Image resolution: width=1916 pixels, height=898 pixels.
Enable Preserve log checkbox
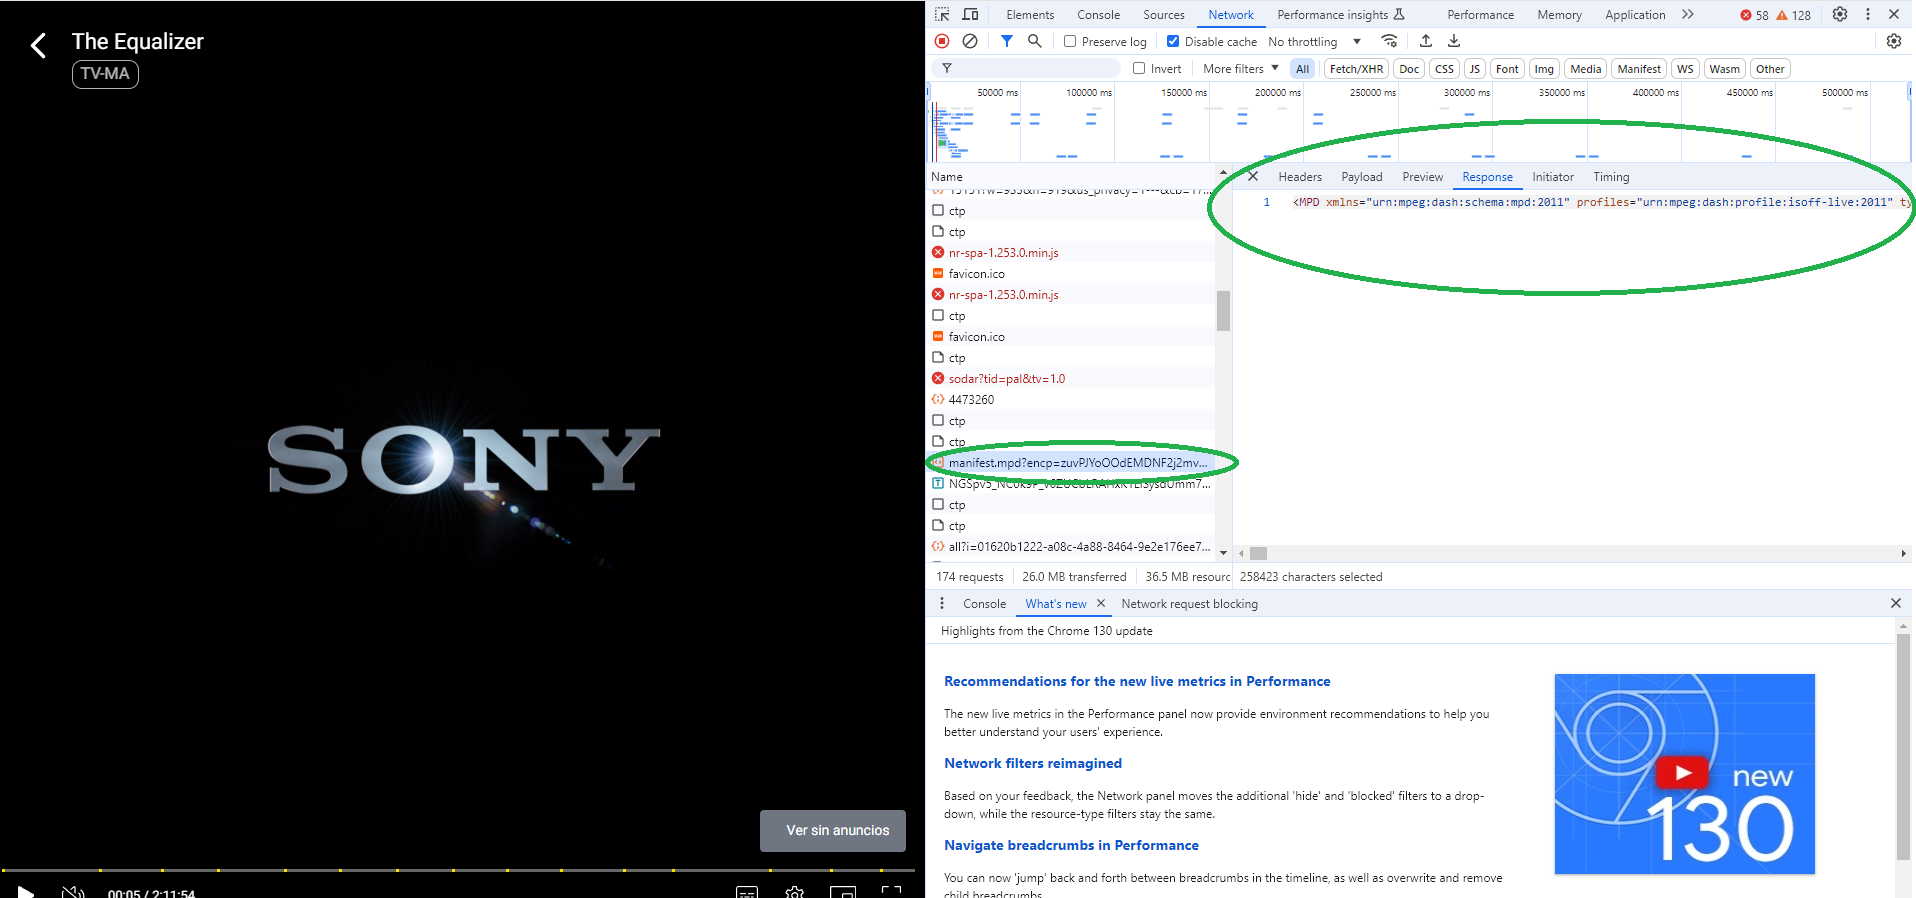[1070, 42]
